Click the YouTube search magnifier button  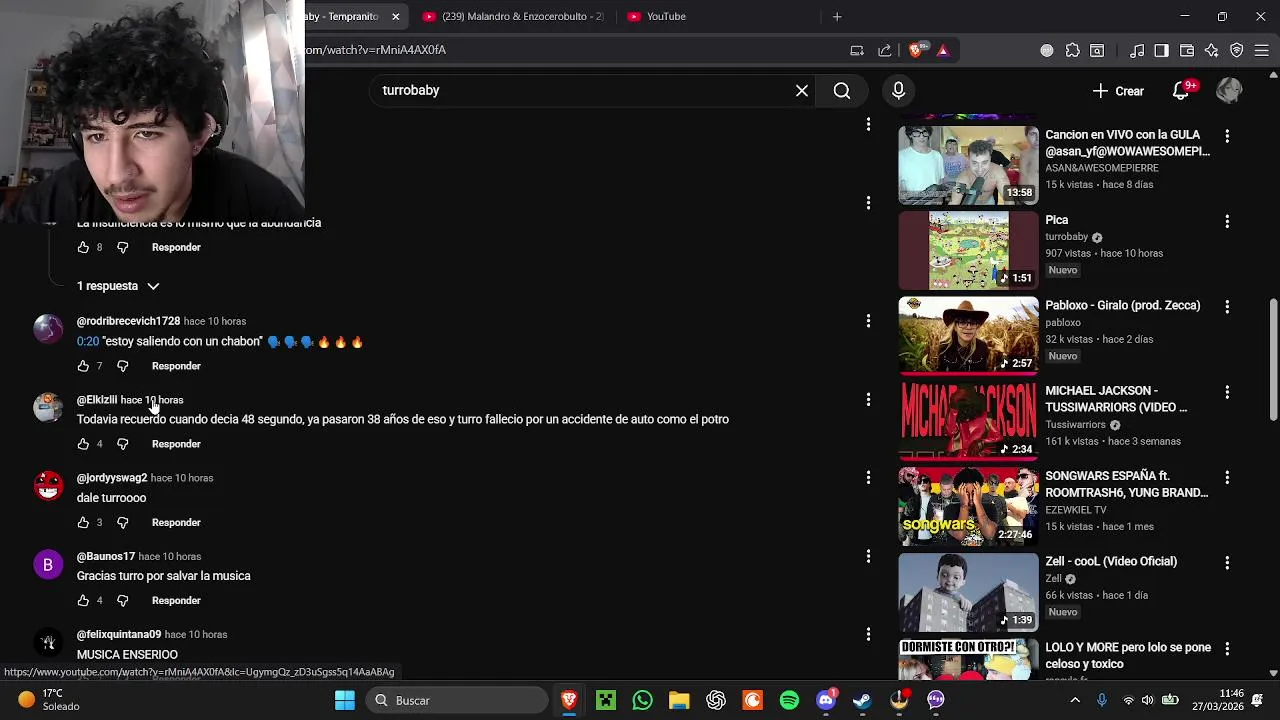pos(842,91)
